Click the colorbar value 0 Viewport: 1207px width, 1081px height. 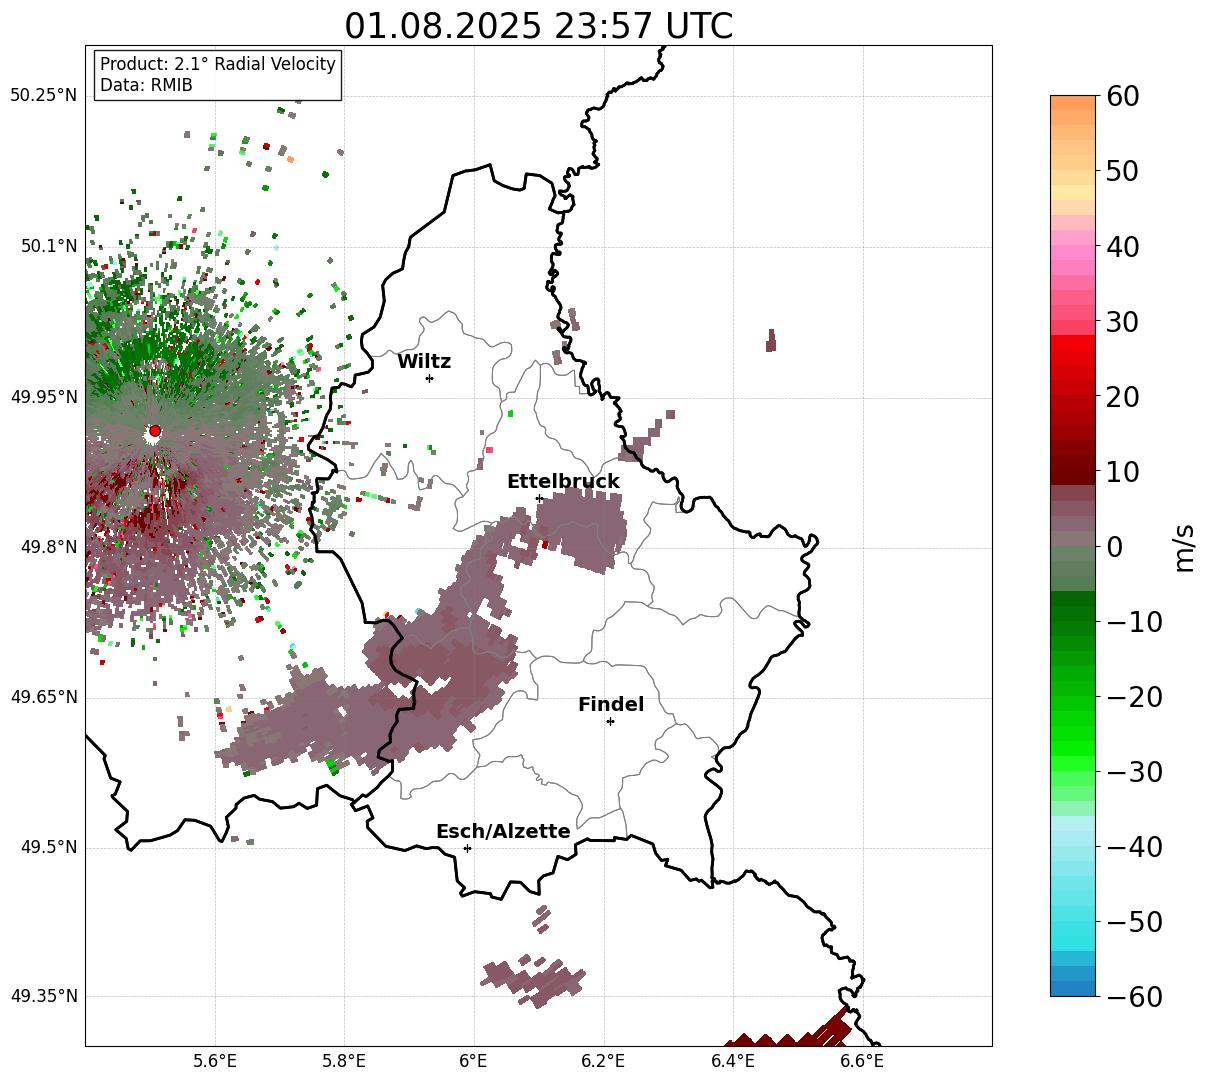coord(1113,547)
